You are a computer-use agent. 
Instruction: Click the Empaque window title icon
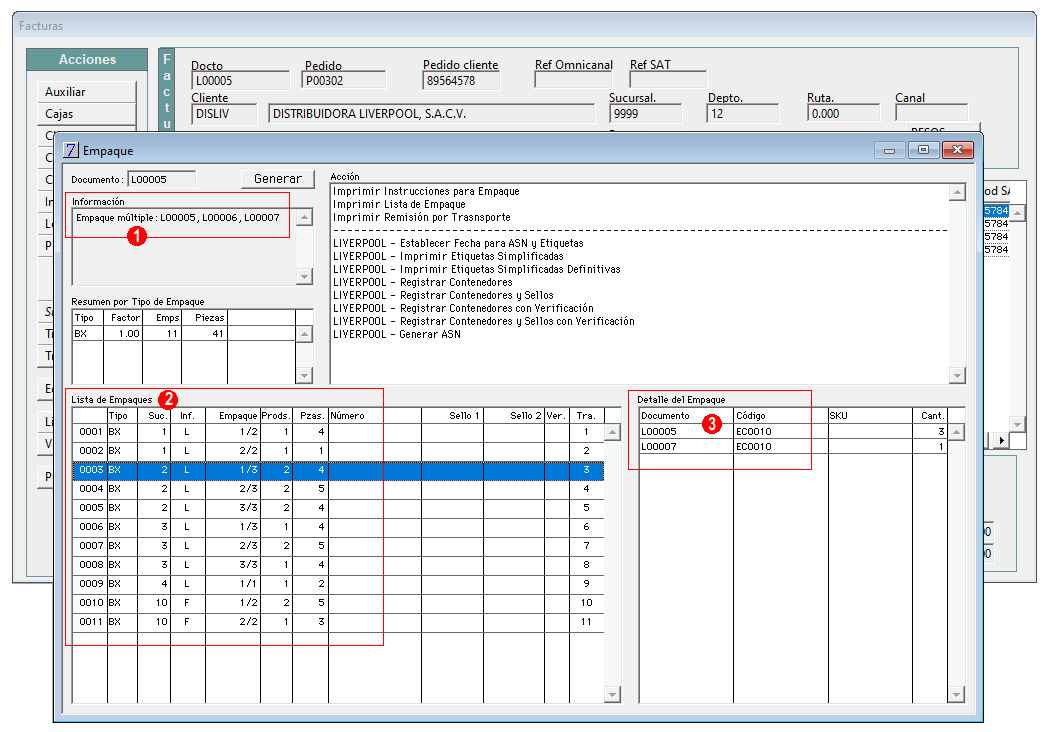(71, 150)
